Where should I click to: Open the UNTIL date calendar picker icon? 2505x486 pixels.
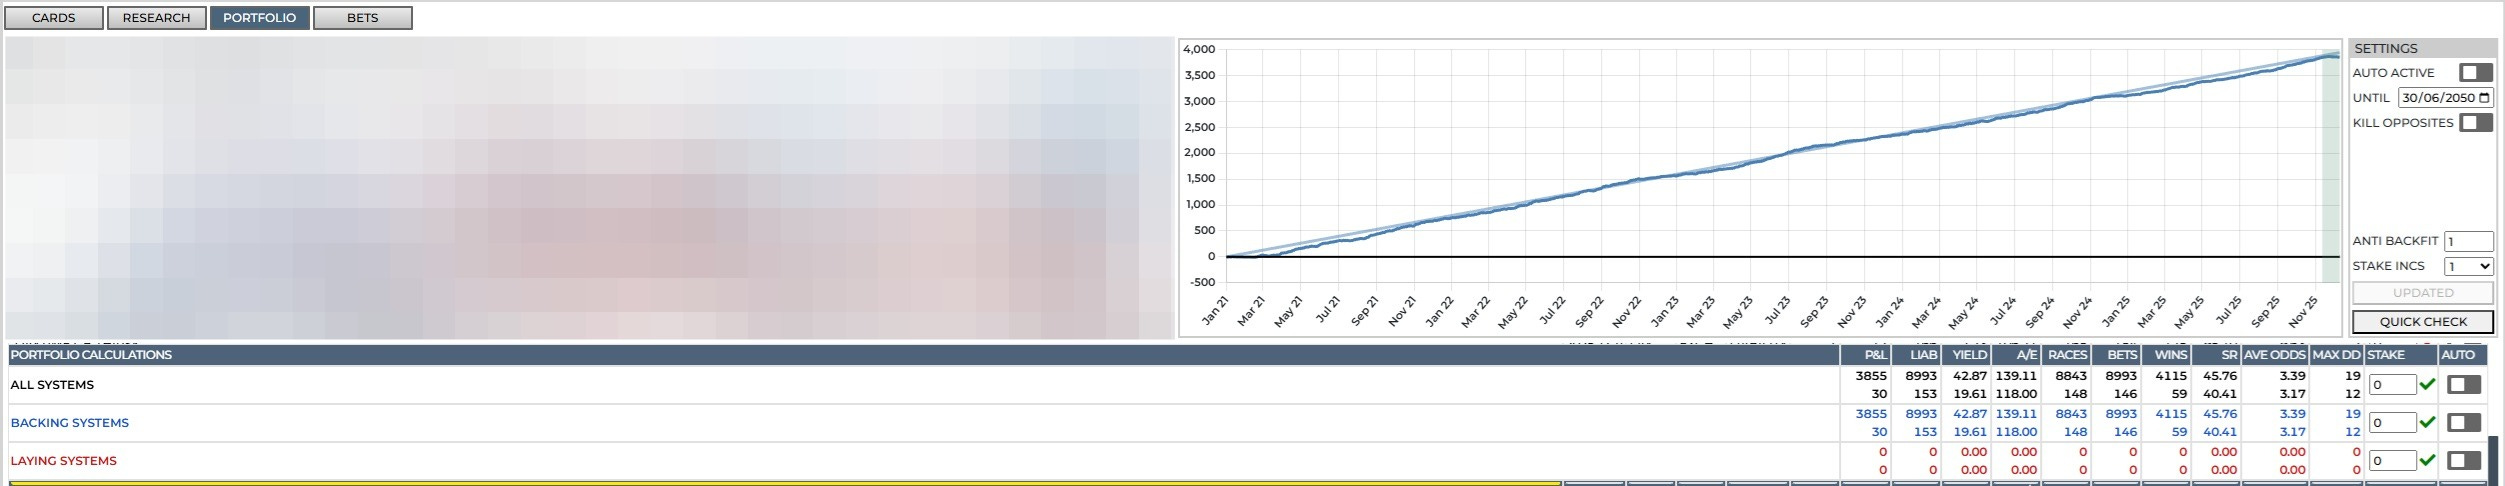pyautogui.click(x=2484, y=98)
